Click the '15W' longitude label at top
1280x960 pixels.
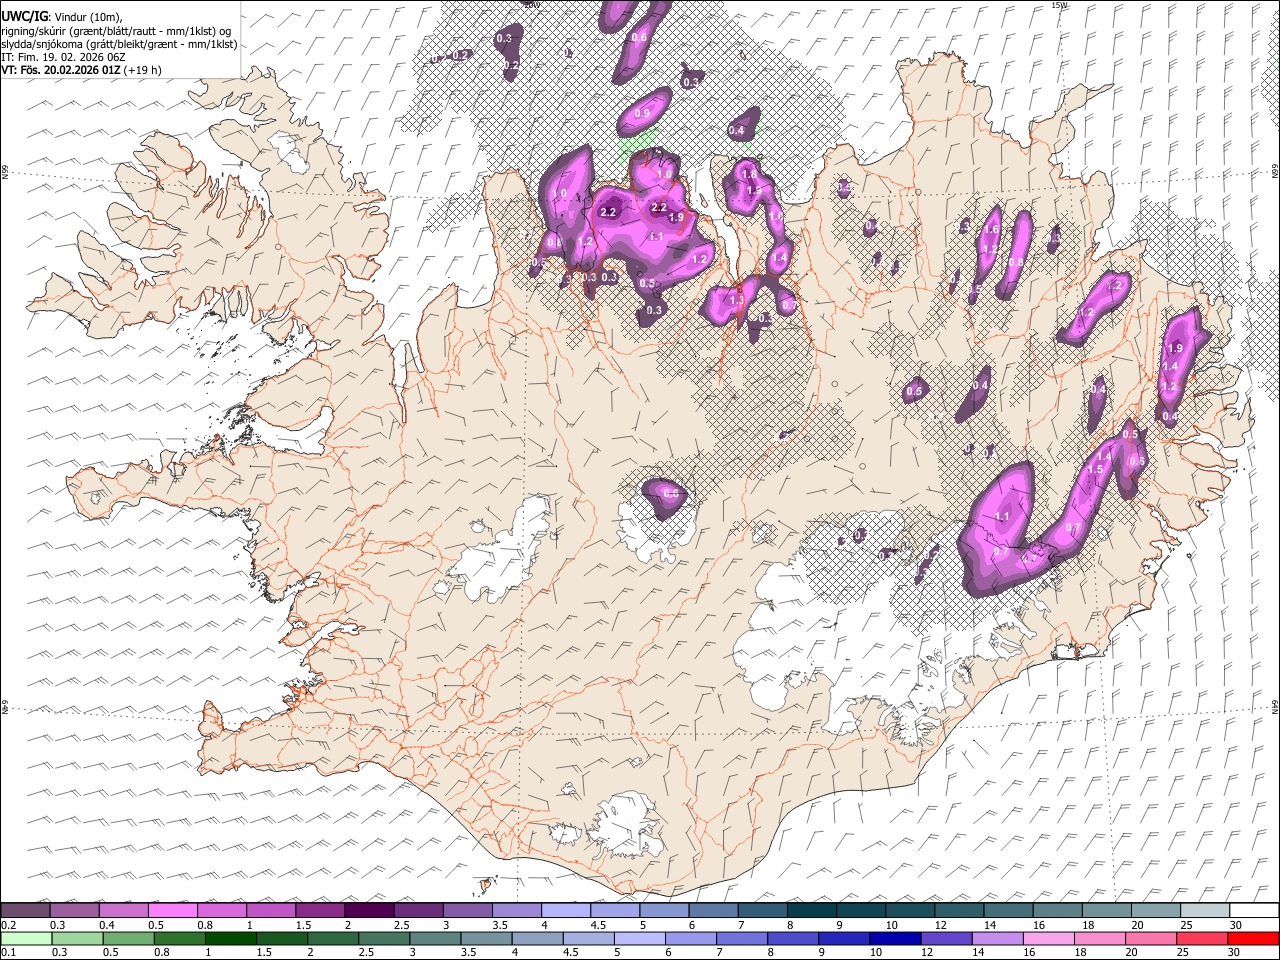1060,5
